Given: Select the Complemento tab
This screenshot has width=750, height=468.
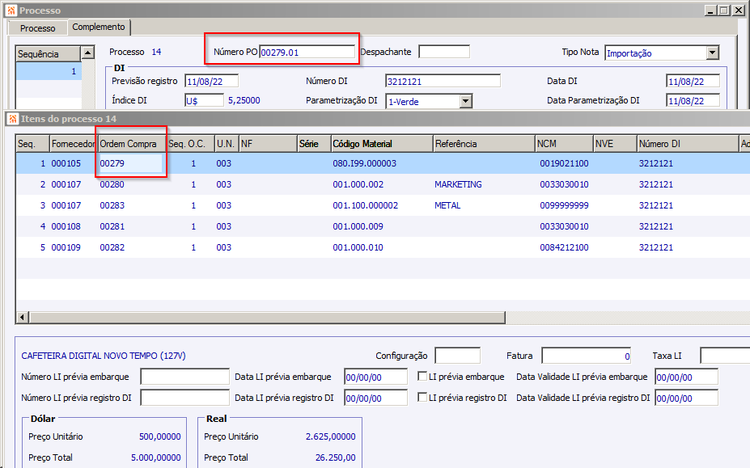Looking at the screenshot, I should [x=100, y=28].
